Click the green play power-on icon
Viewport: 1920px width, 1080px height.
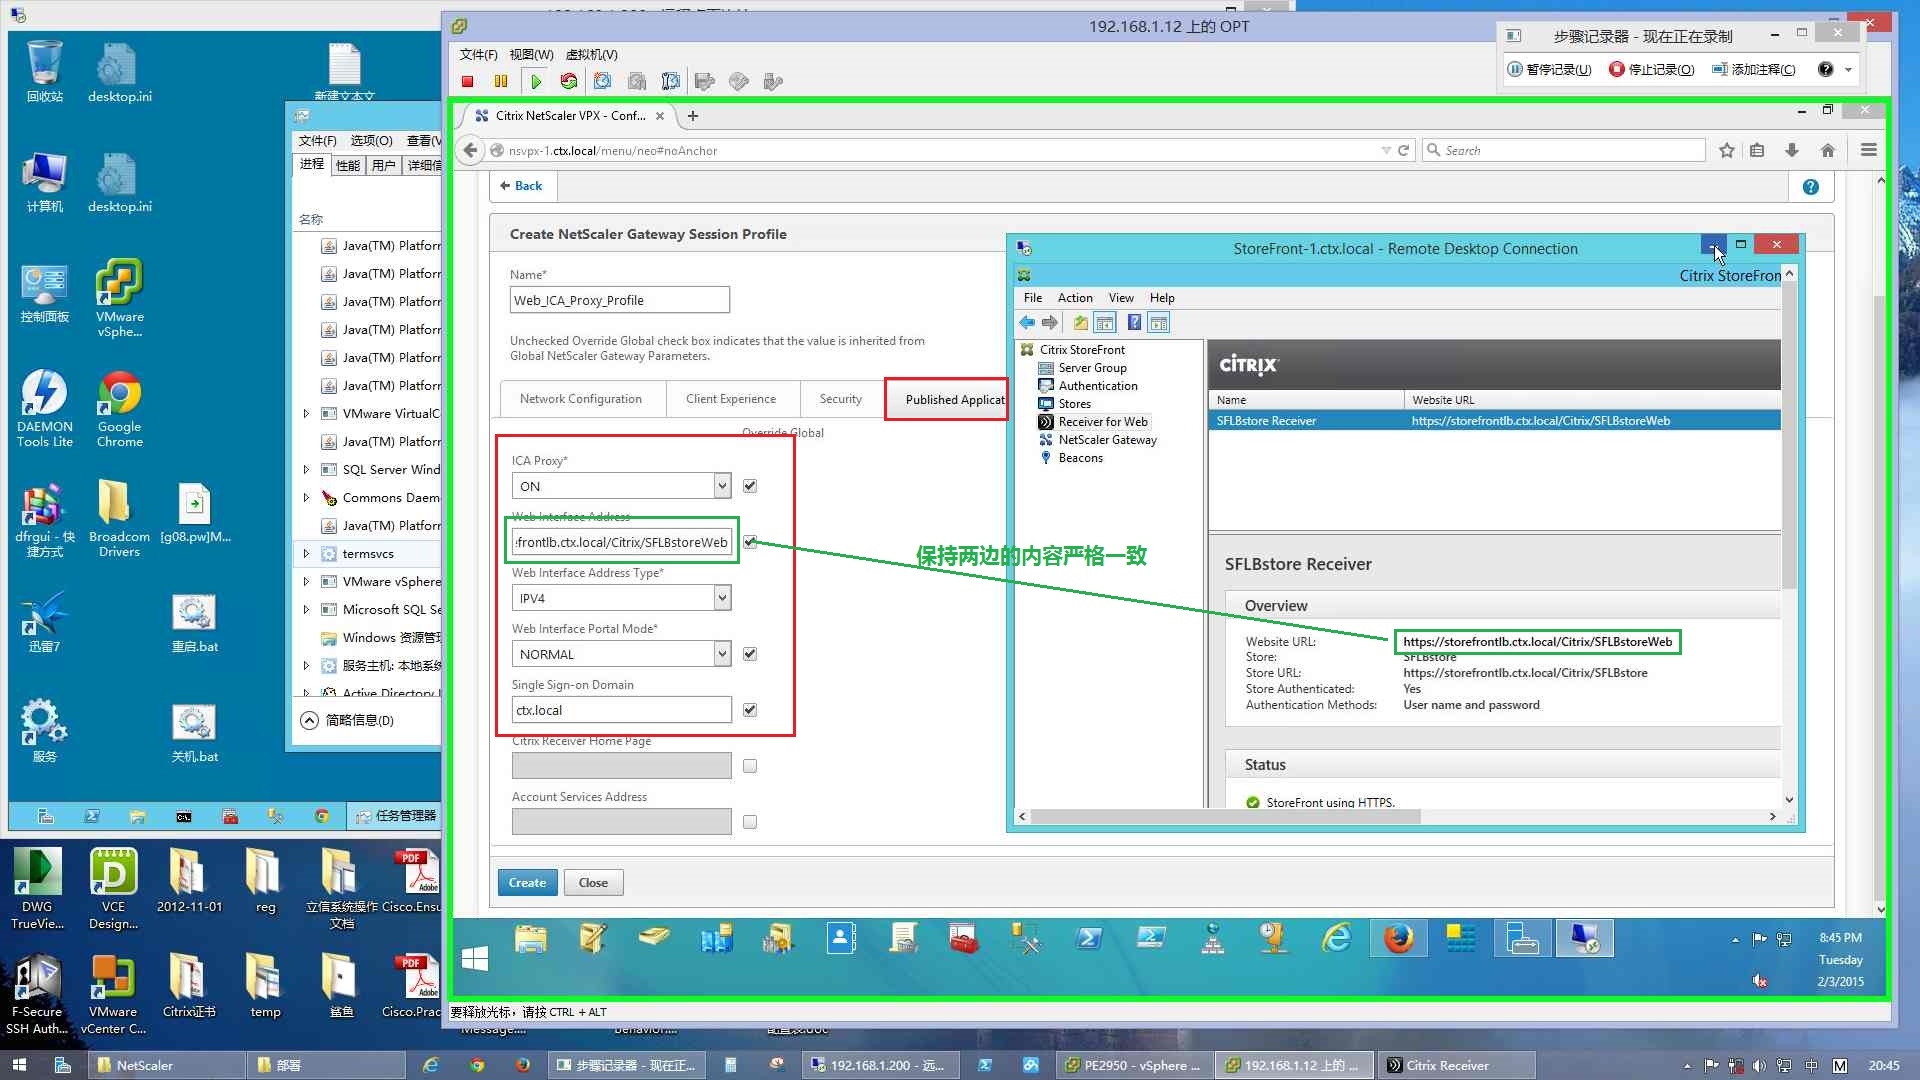(x=536, y=81)
